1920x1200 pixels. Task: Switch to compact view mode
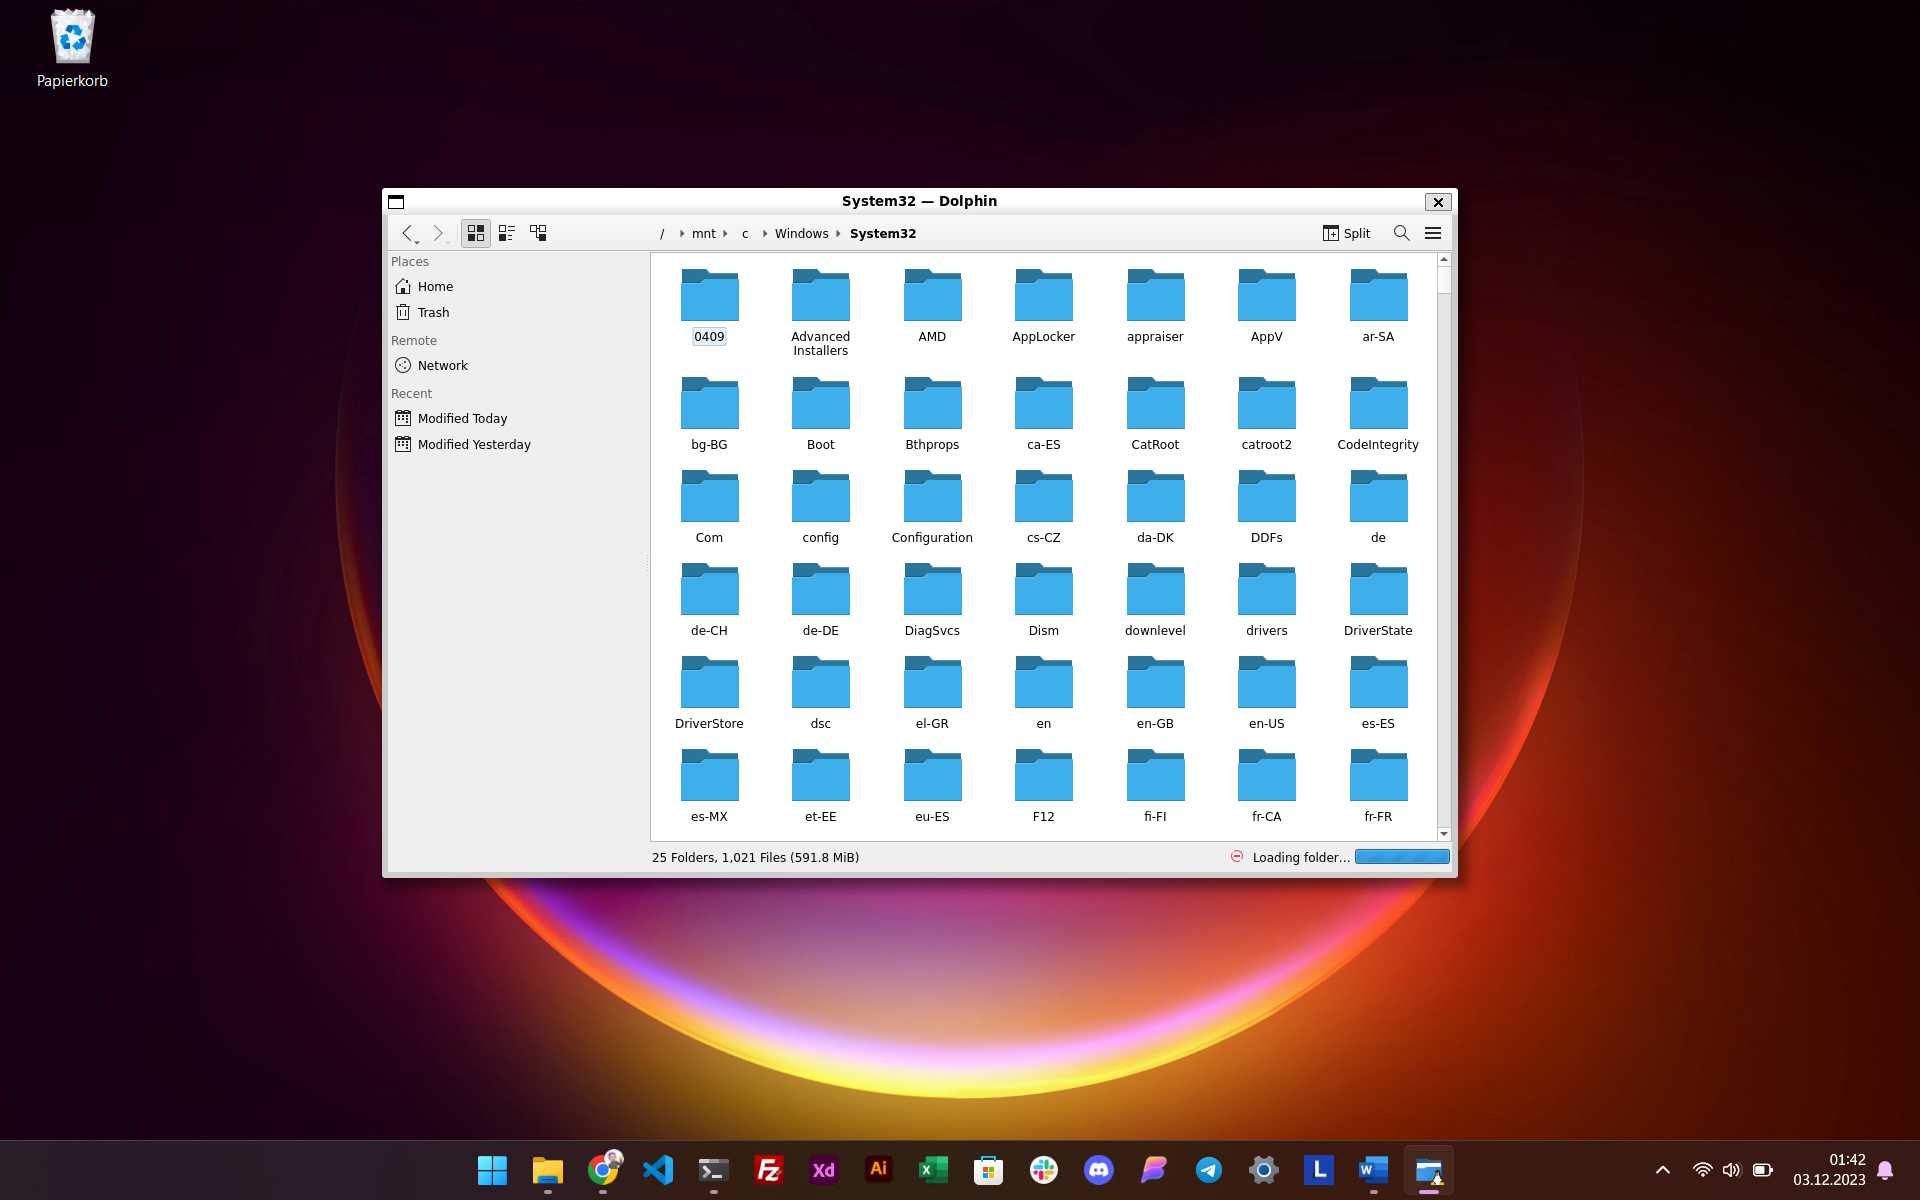pyautogui.click(x=507, y=233)
